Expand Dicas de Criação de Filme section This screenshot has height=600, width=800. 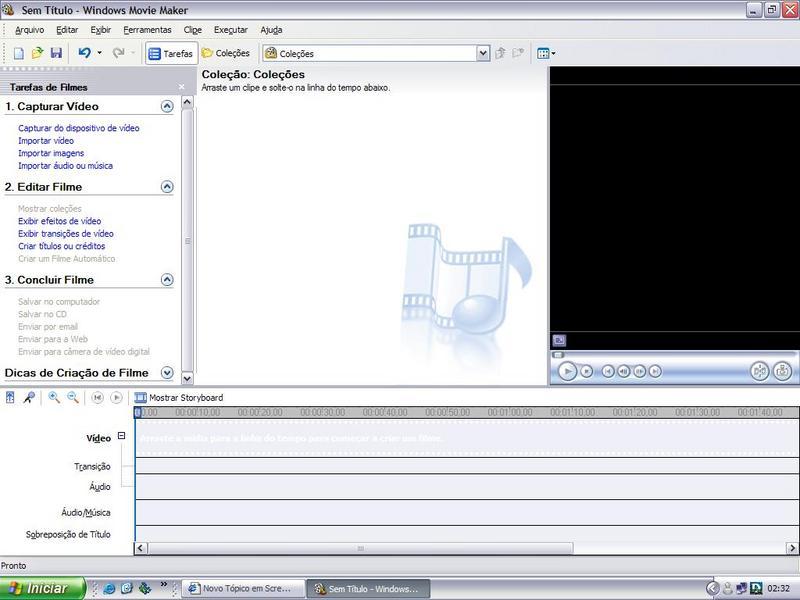pyautogui.click(x=167, y=372)
